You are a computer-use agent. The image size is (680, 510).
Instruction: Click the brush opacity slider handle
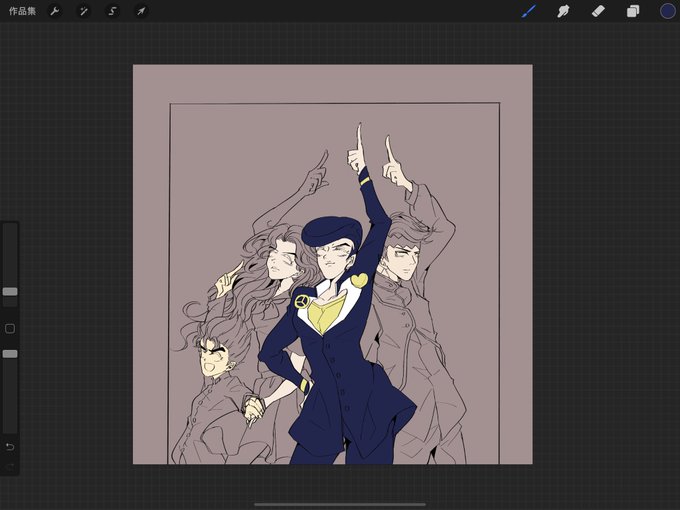click(10, 354)
